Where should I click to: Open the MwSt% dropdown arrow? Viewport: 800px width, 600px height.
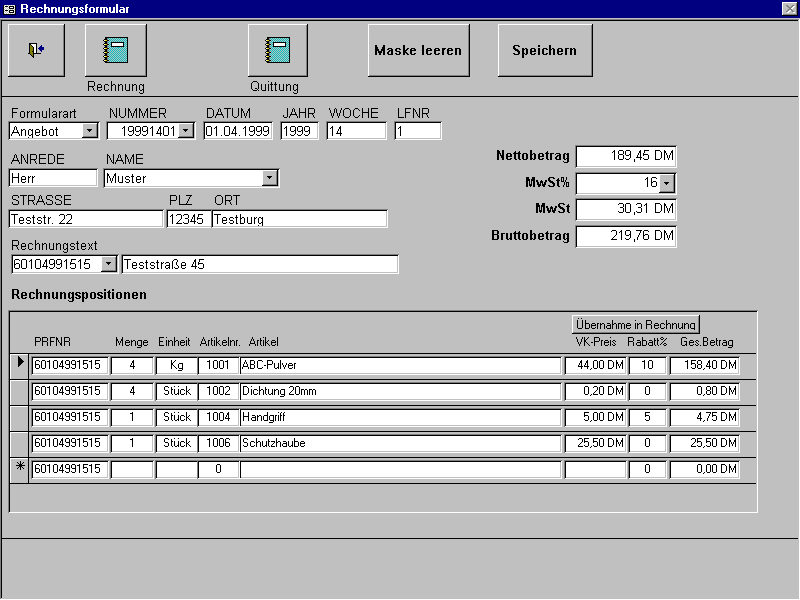click(x=667, y=183)
